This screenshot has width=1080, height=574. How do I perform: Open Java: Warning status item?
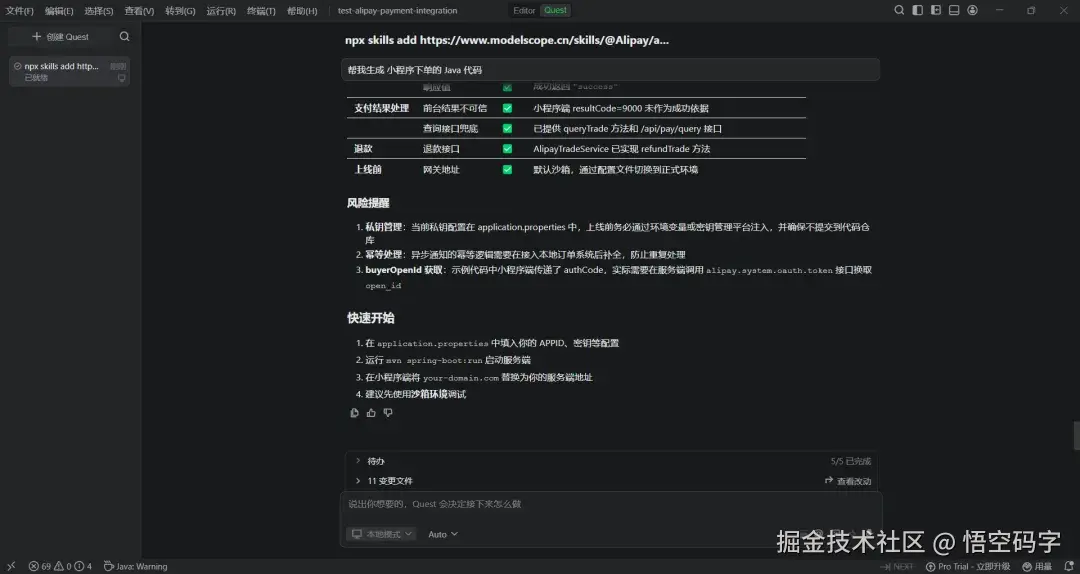pyautogui.click(x=136, y=566)
